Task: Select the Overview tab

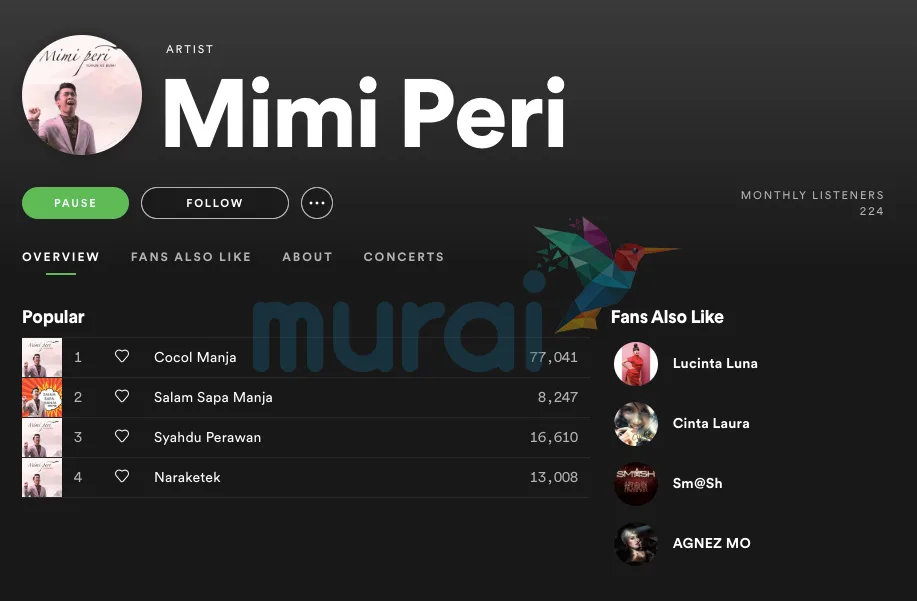Action: (61, 257)
